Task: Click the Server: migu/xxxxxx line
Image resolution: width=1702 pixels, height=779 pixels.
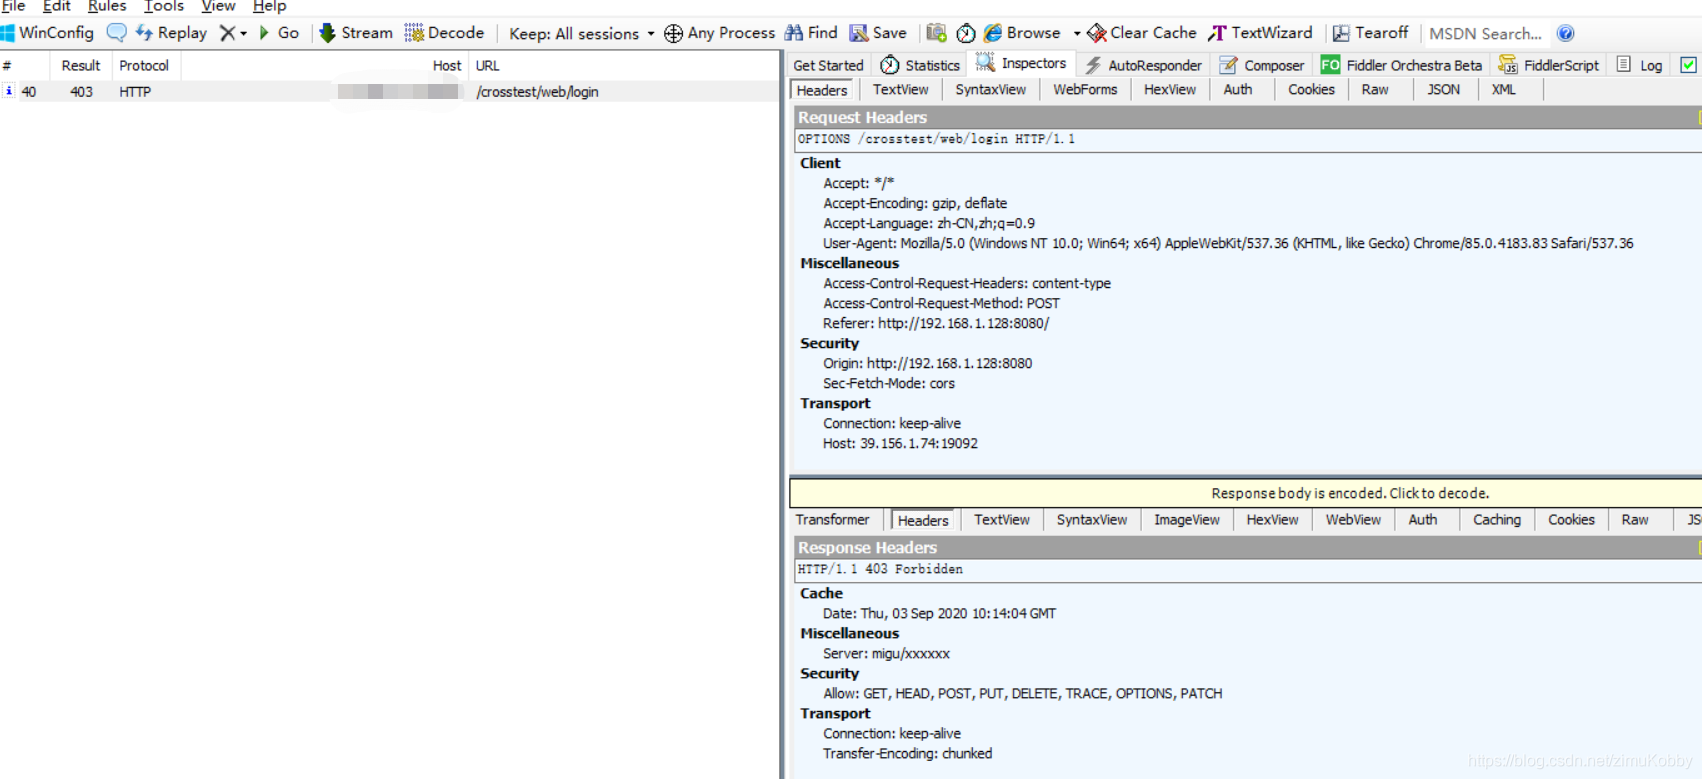Action: (886, 653)
